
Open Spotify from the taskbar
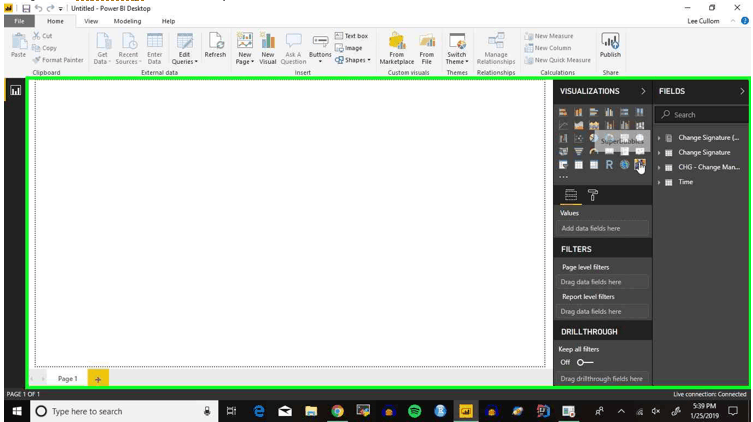coord(414,411)
